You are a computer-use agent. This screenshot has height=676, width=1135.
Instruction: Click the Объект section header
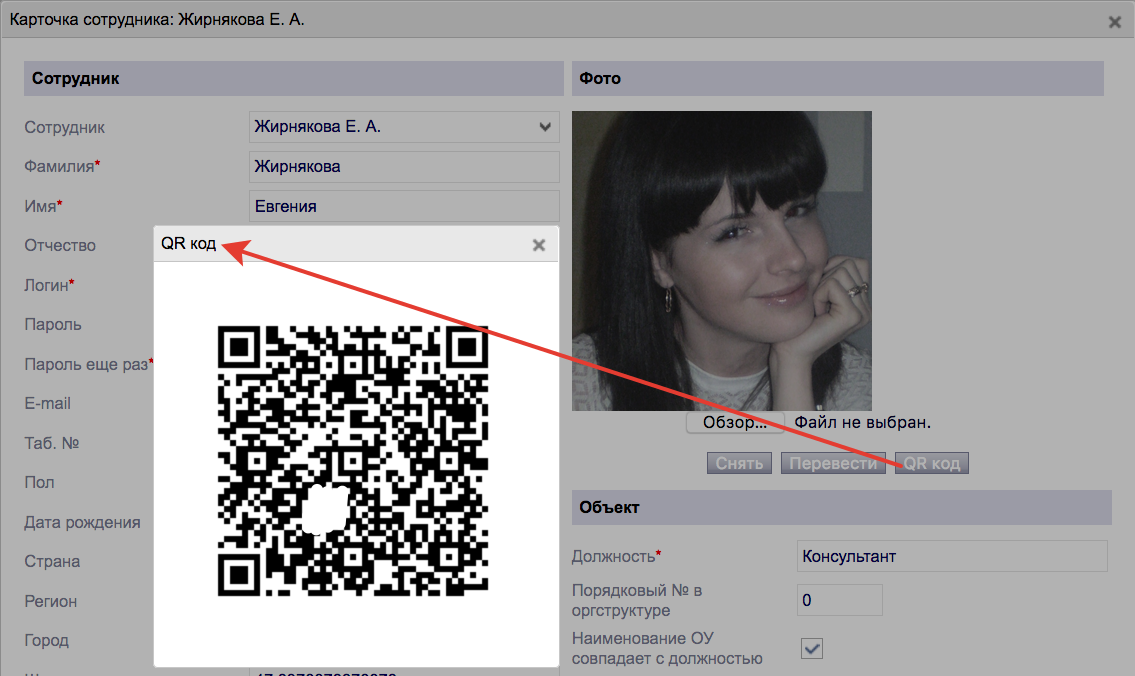point(842,507)
